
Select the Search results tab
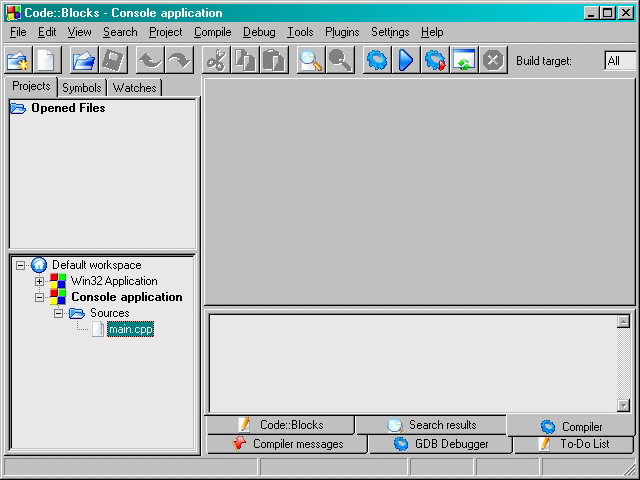(431, 425)
